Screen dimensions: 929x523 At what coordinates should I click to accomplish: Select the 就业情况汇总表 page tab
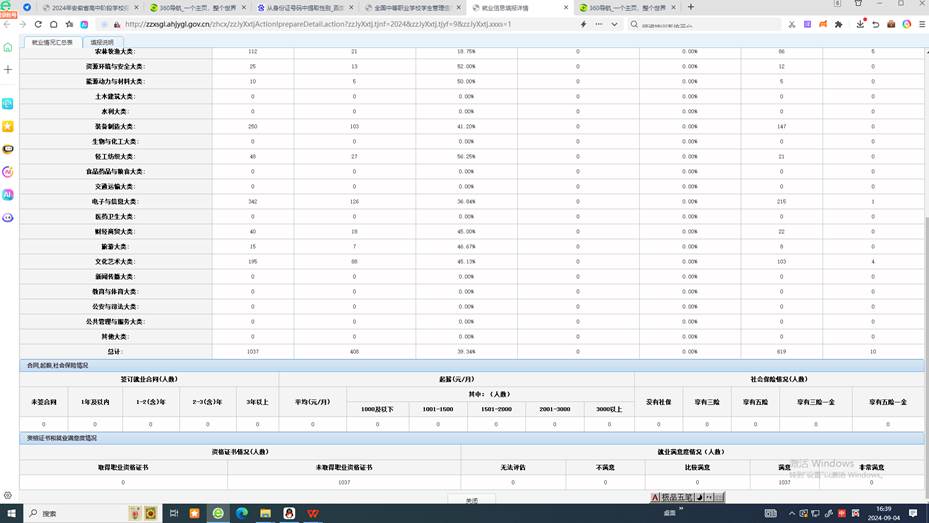(x=52, y=43)
